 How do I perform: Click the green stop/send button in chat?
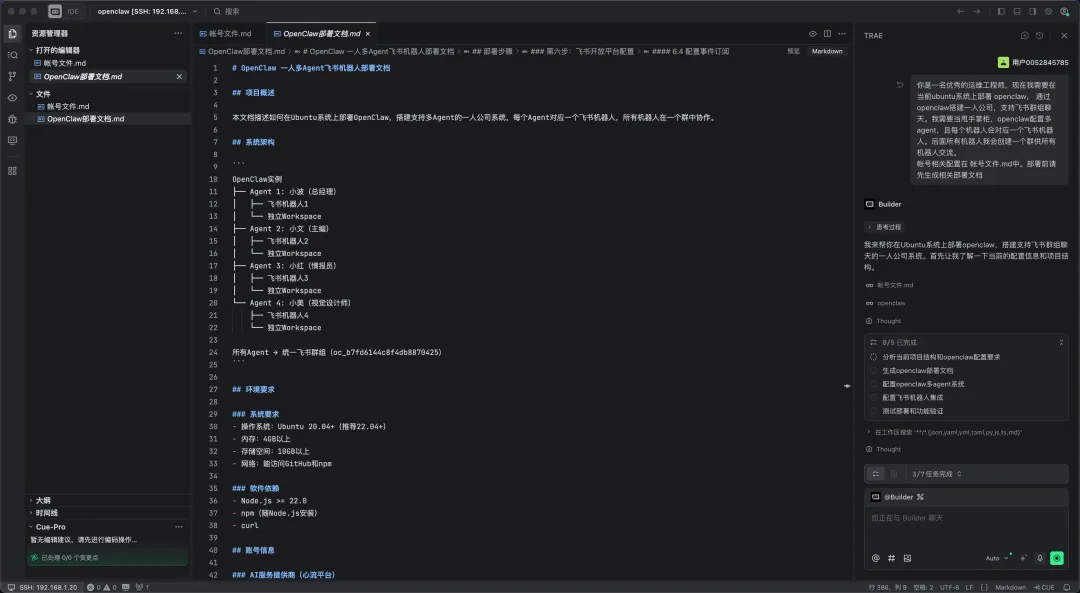click(1057, 559)
